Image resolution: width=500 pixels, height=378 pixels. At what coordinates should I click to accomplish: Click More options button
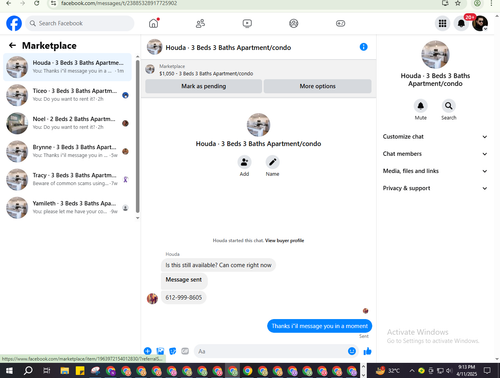click(x=317, y=86)
